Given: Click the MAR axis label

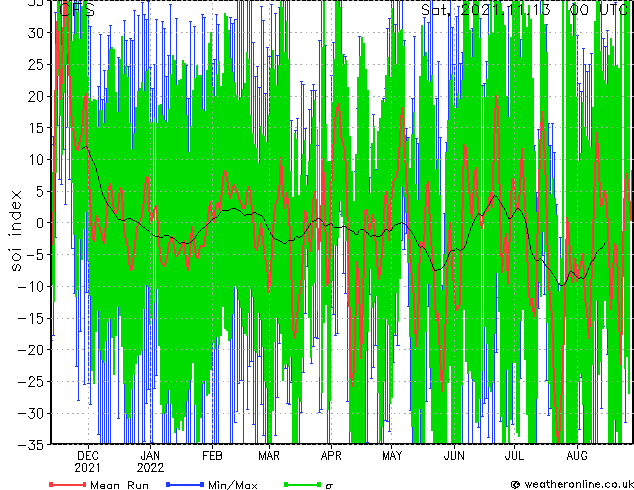Looking at the screenshot, I should [269, 456].
